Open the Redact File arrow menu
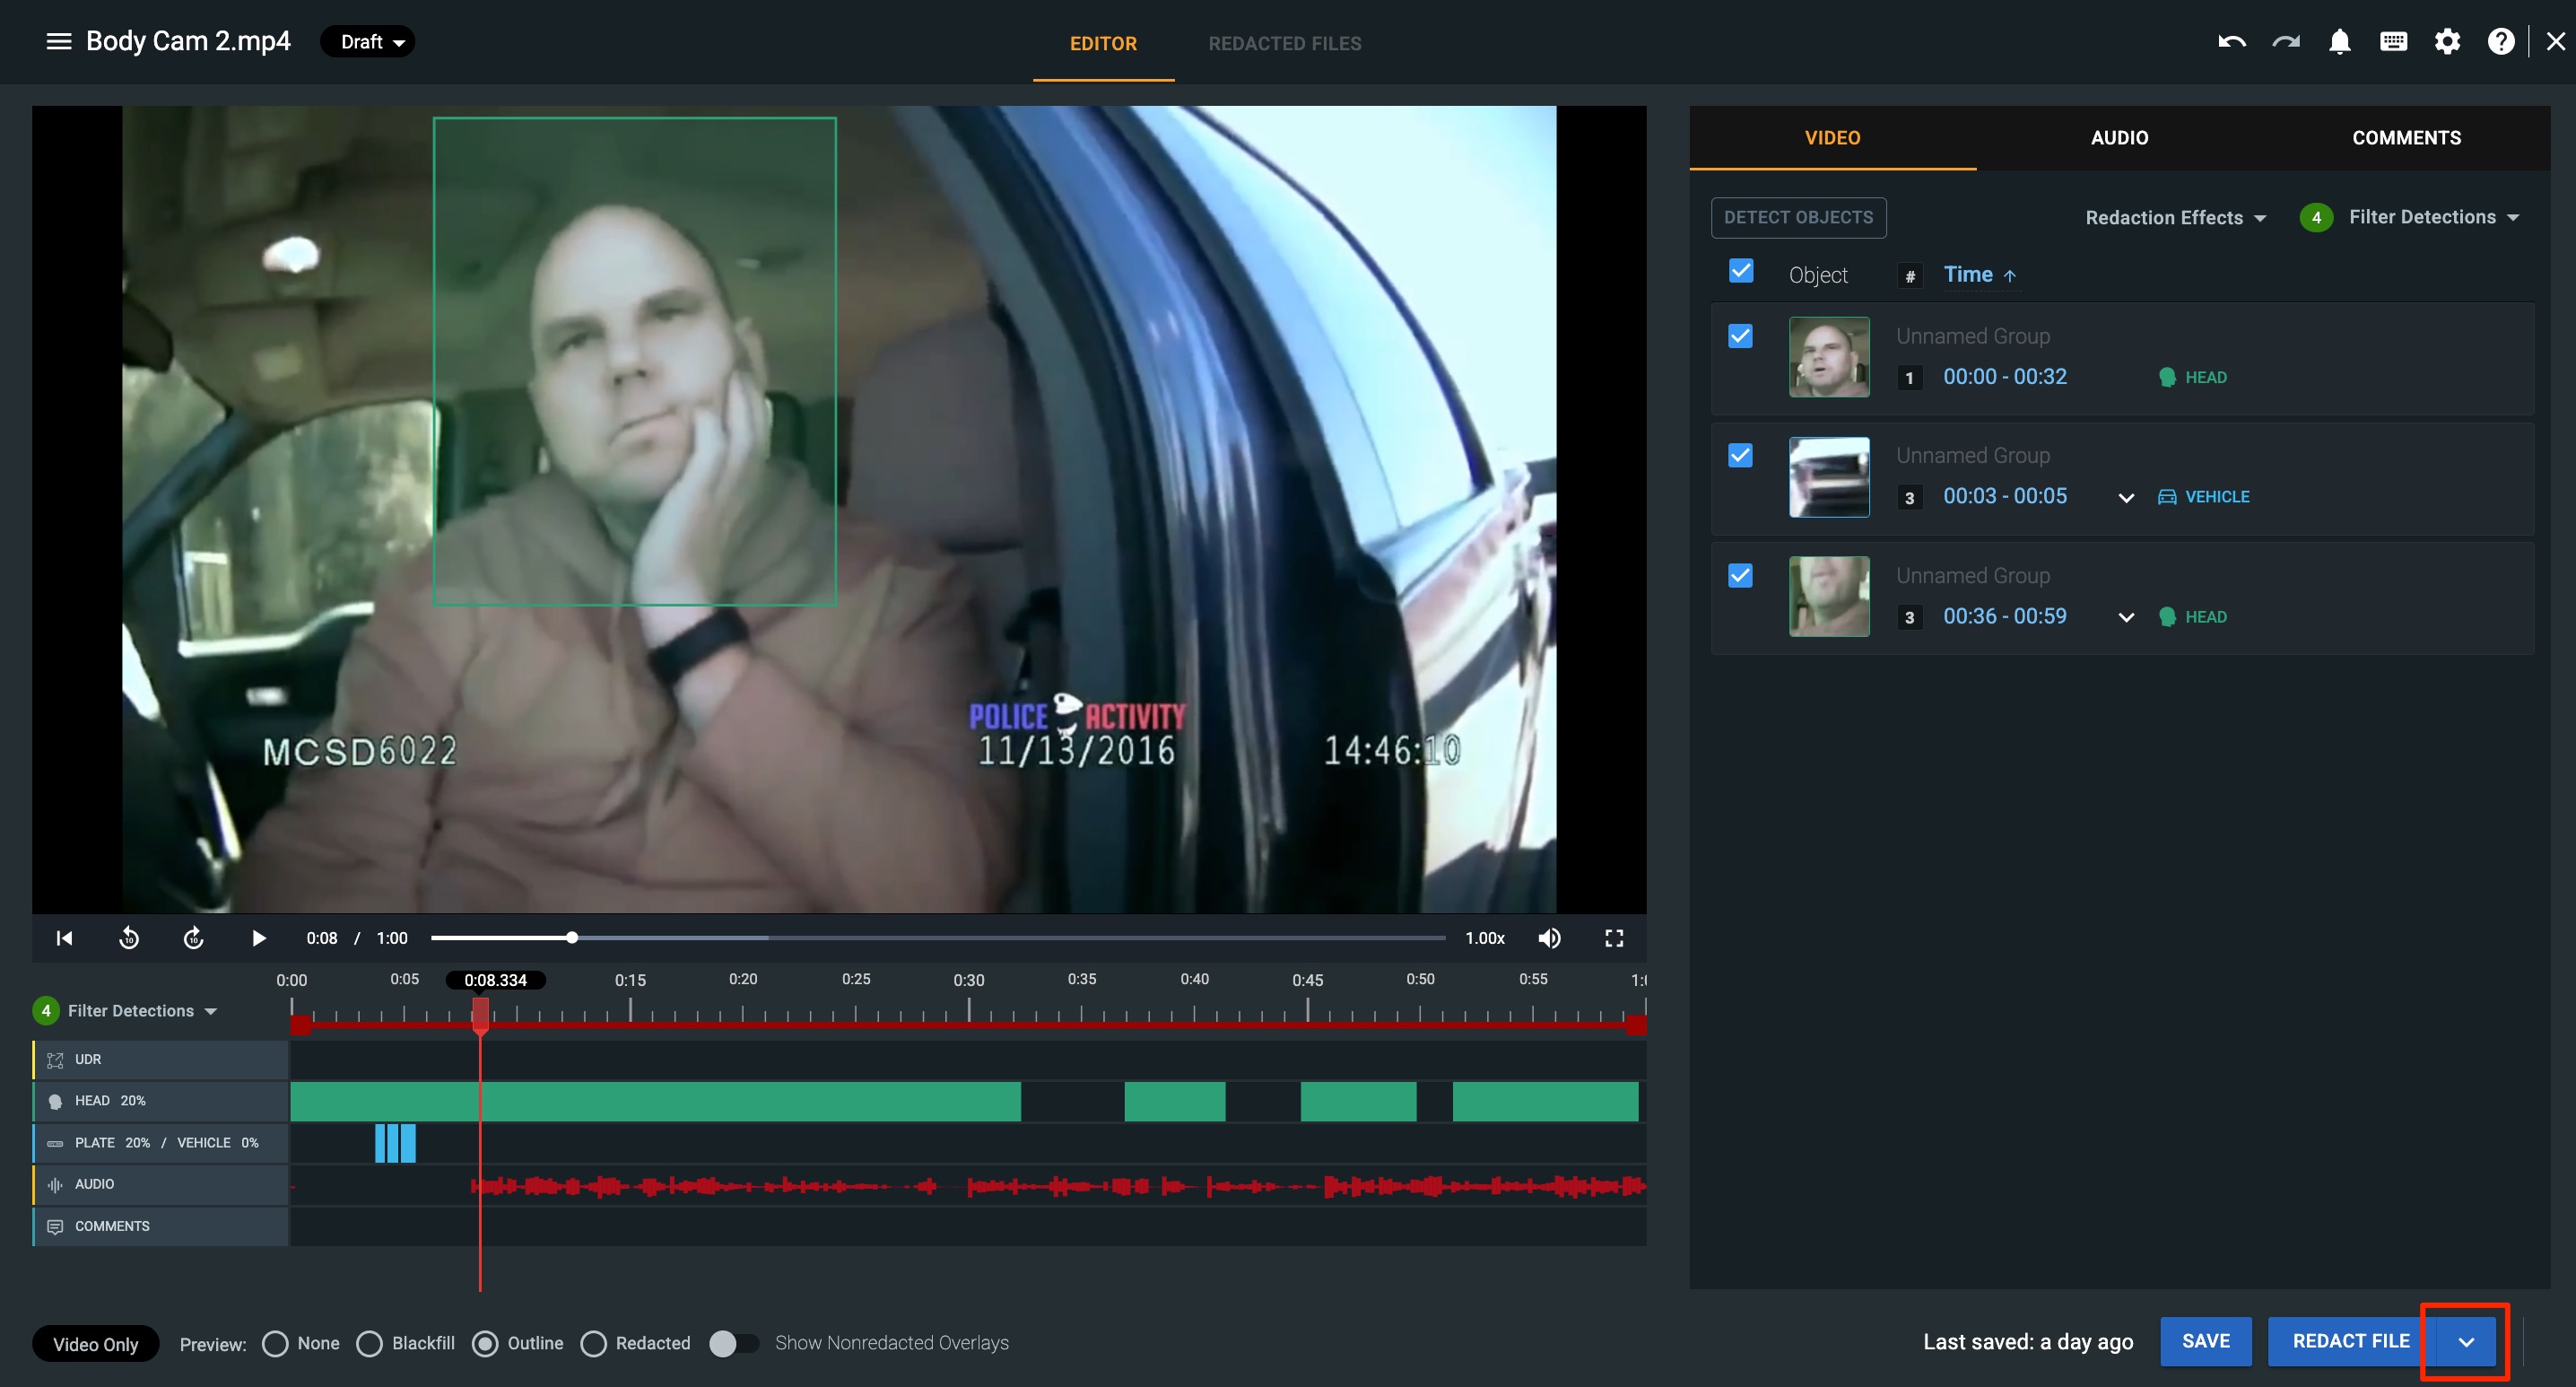 click(x=2465, y=1342)
